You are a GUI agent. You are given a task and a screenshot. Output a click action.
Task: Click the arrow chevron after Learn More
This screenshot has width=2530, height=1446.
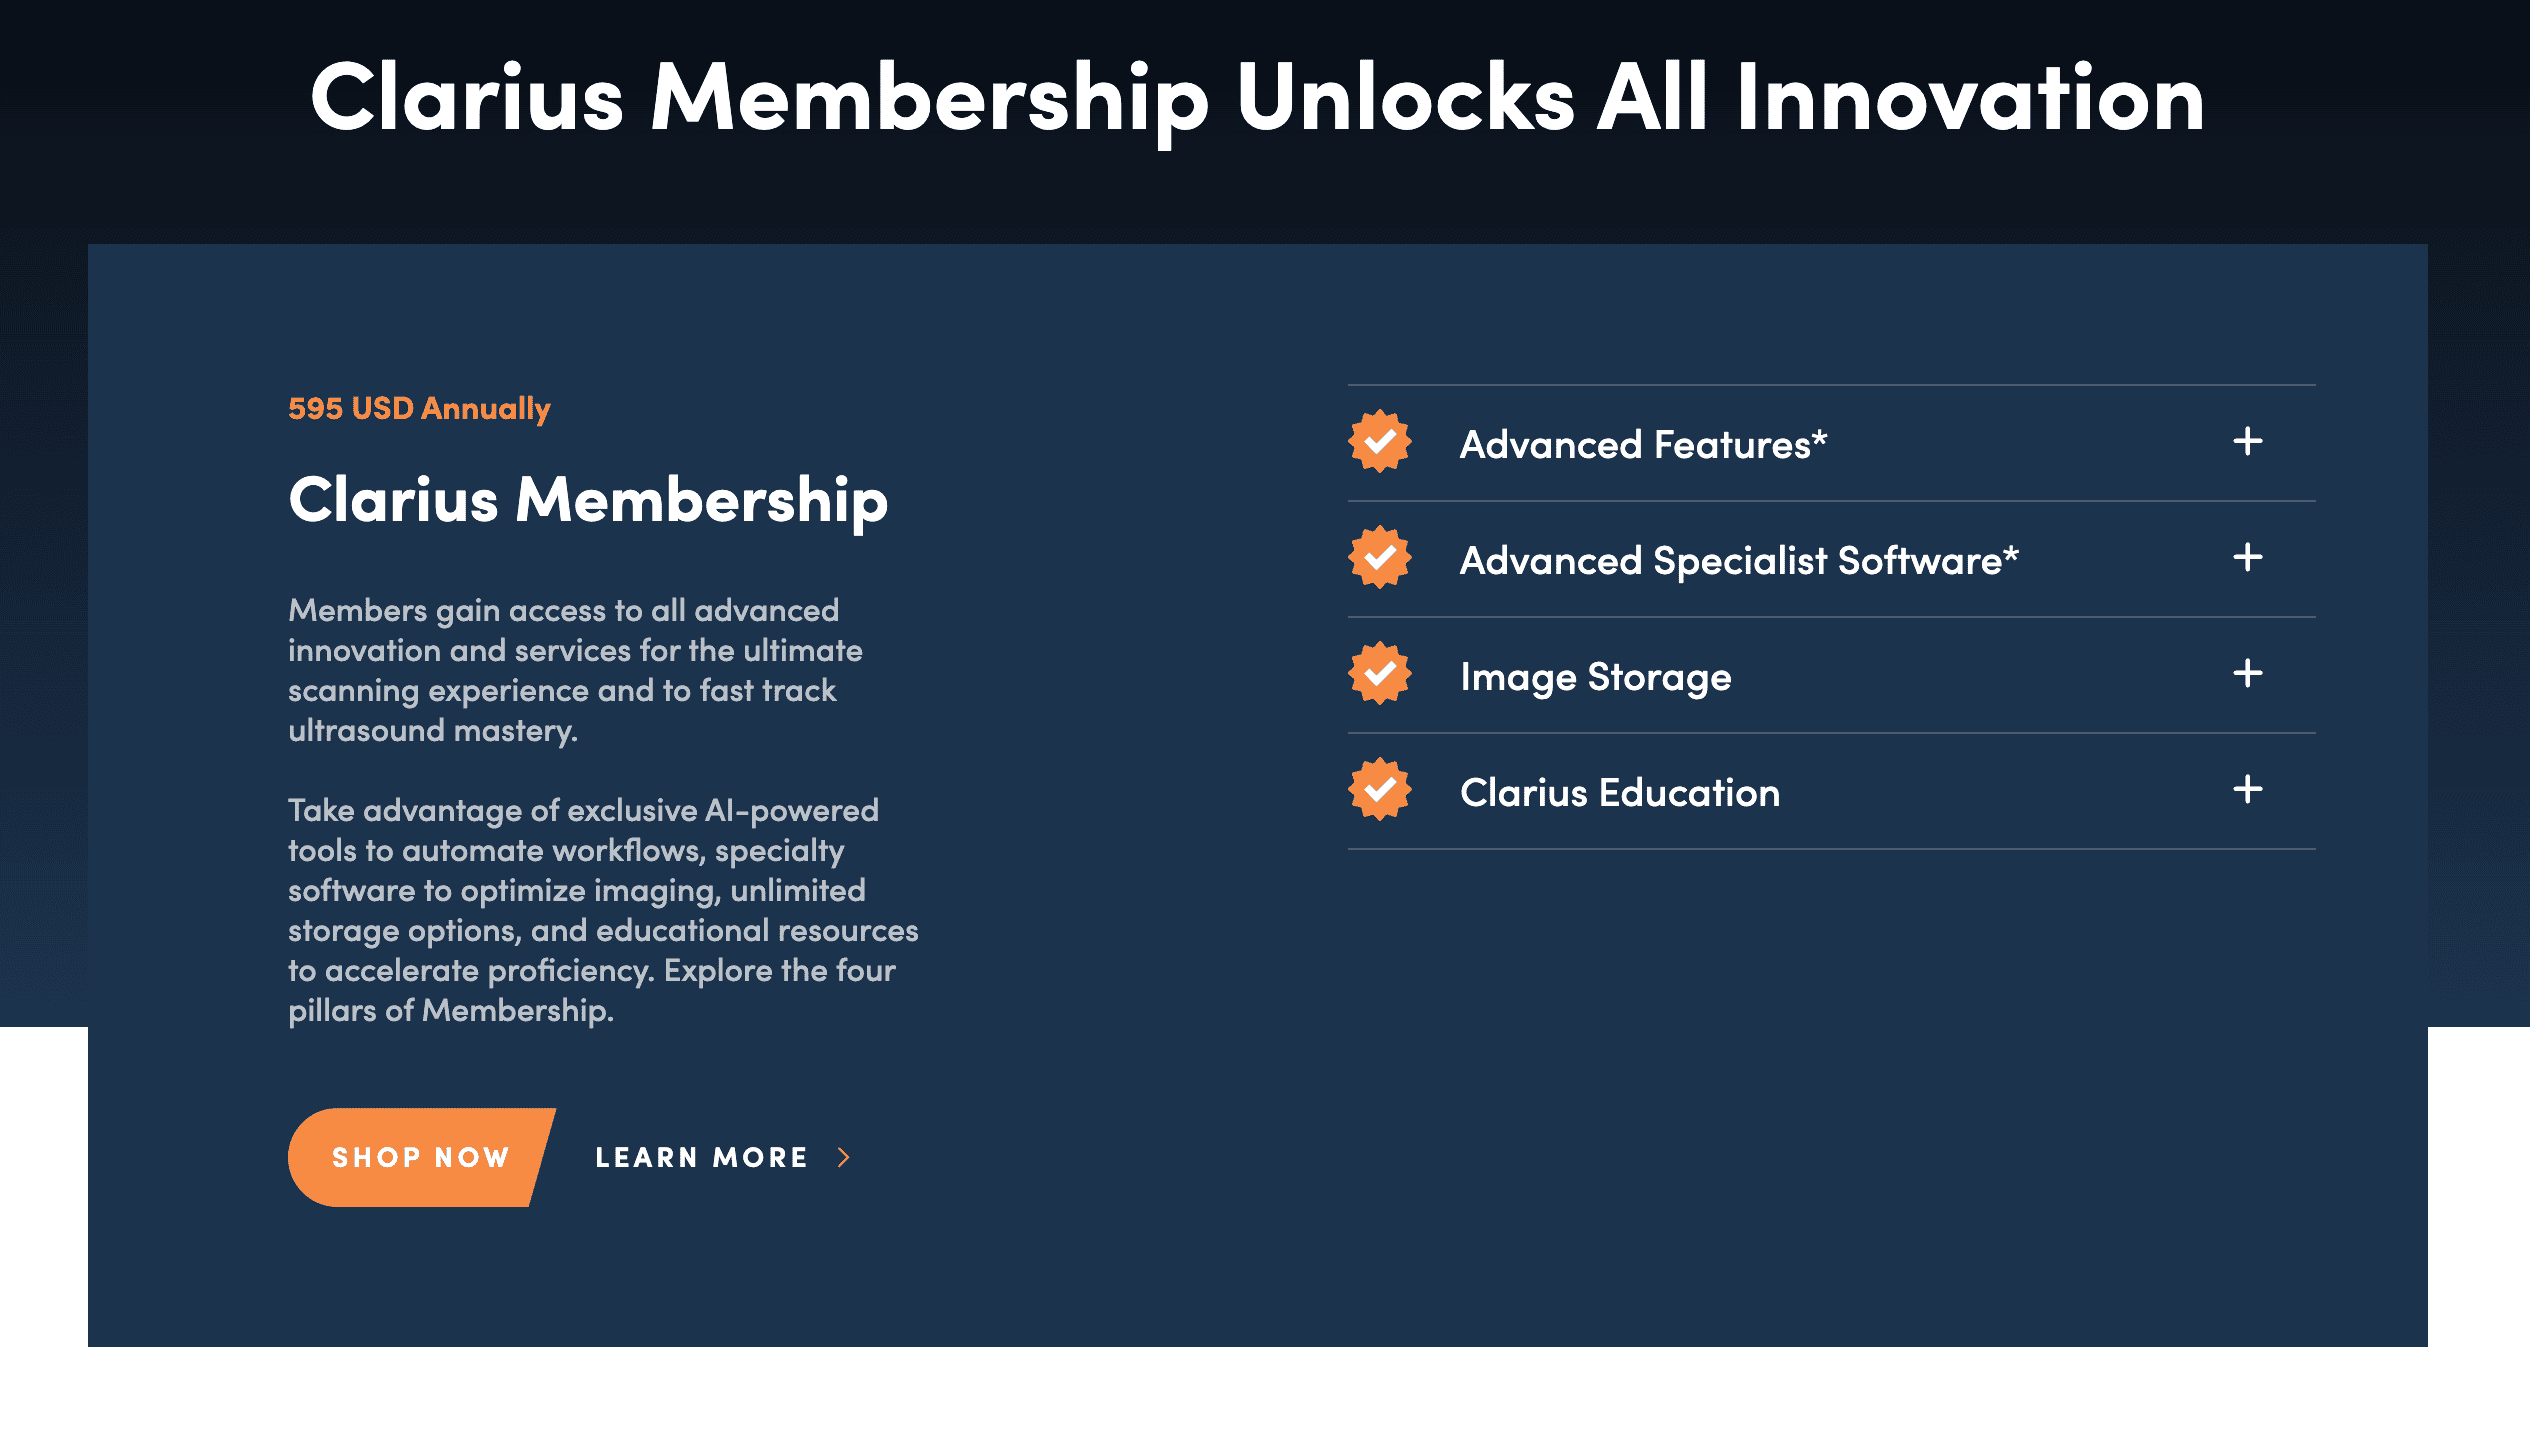(844, 1158)
